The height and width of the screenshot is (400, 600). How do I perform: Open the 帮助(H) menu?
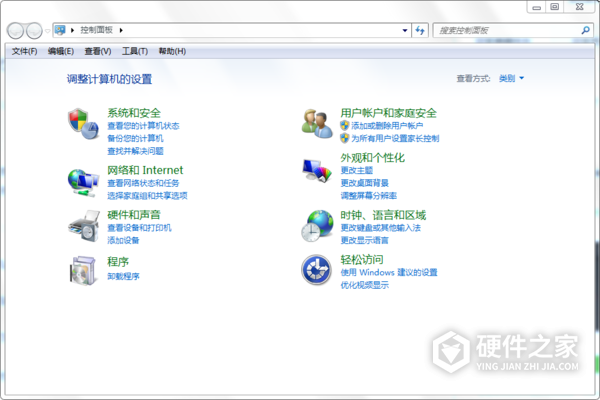click(172, 51)
